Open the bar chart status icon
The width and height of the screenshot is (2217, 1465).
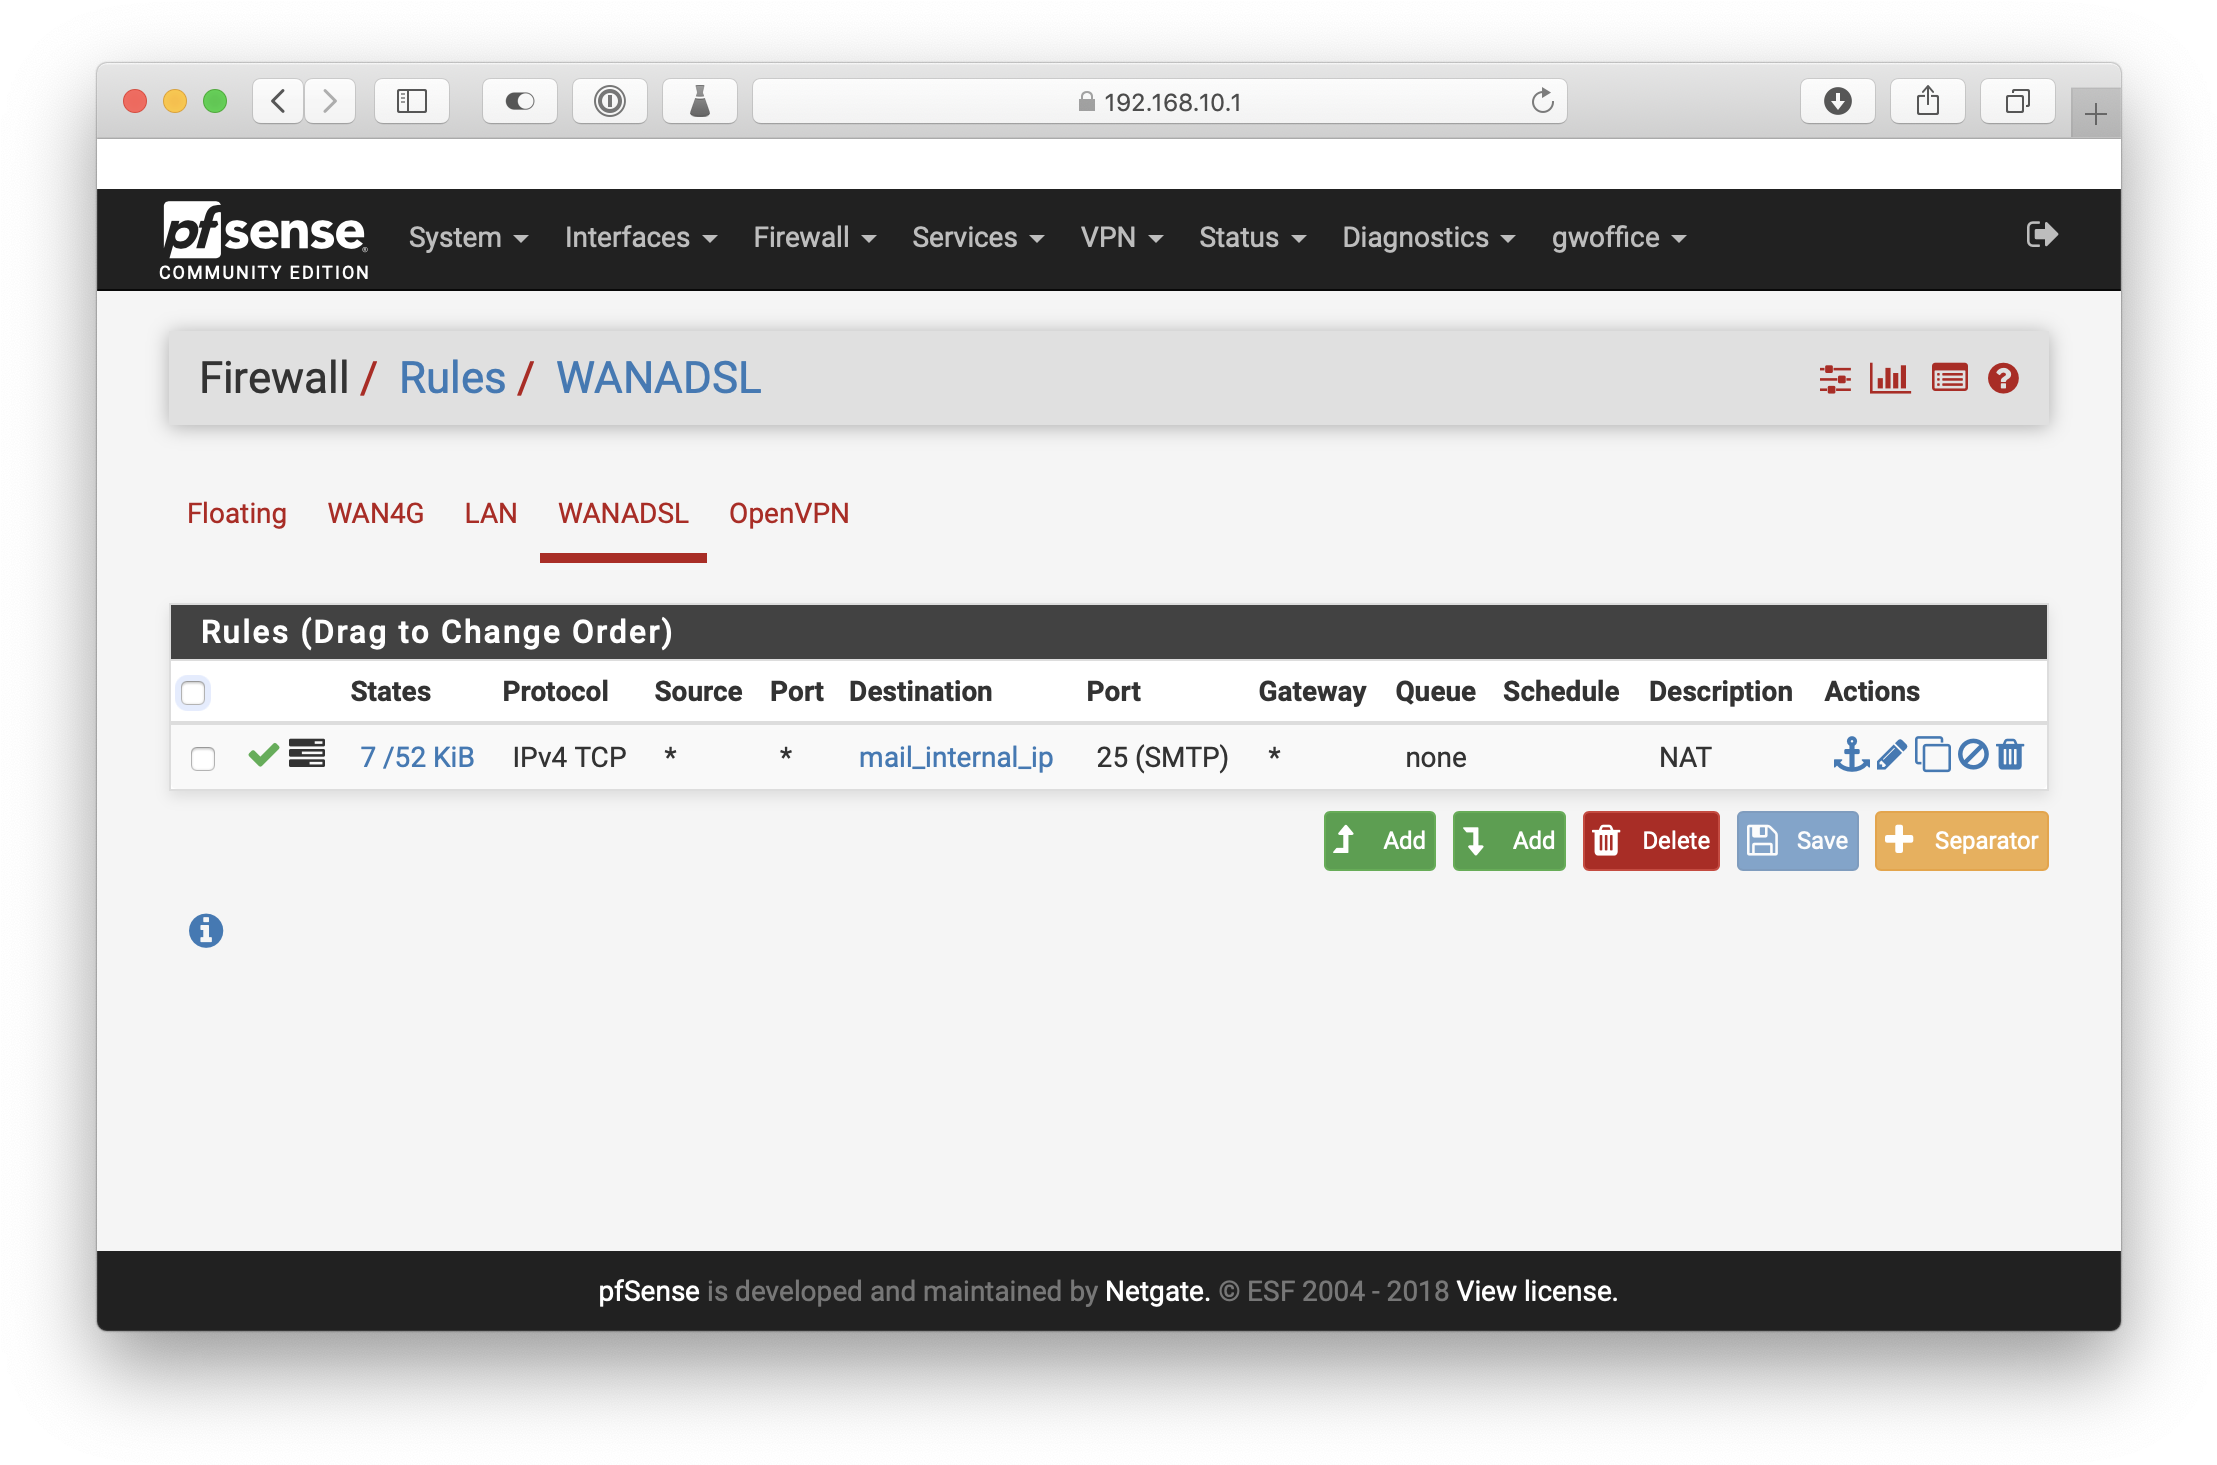[1890, 379]
